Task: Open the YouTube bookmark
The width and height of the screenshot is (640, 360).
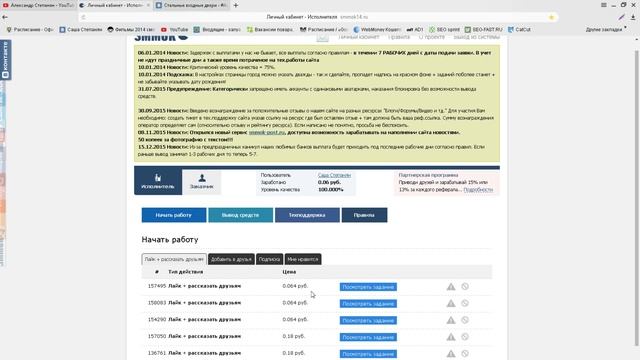Action: click(x=175, y=29)
